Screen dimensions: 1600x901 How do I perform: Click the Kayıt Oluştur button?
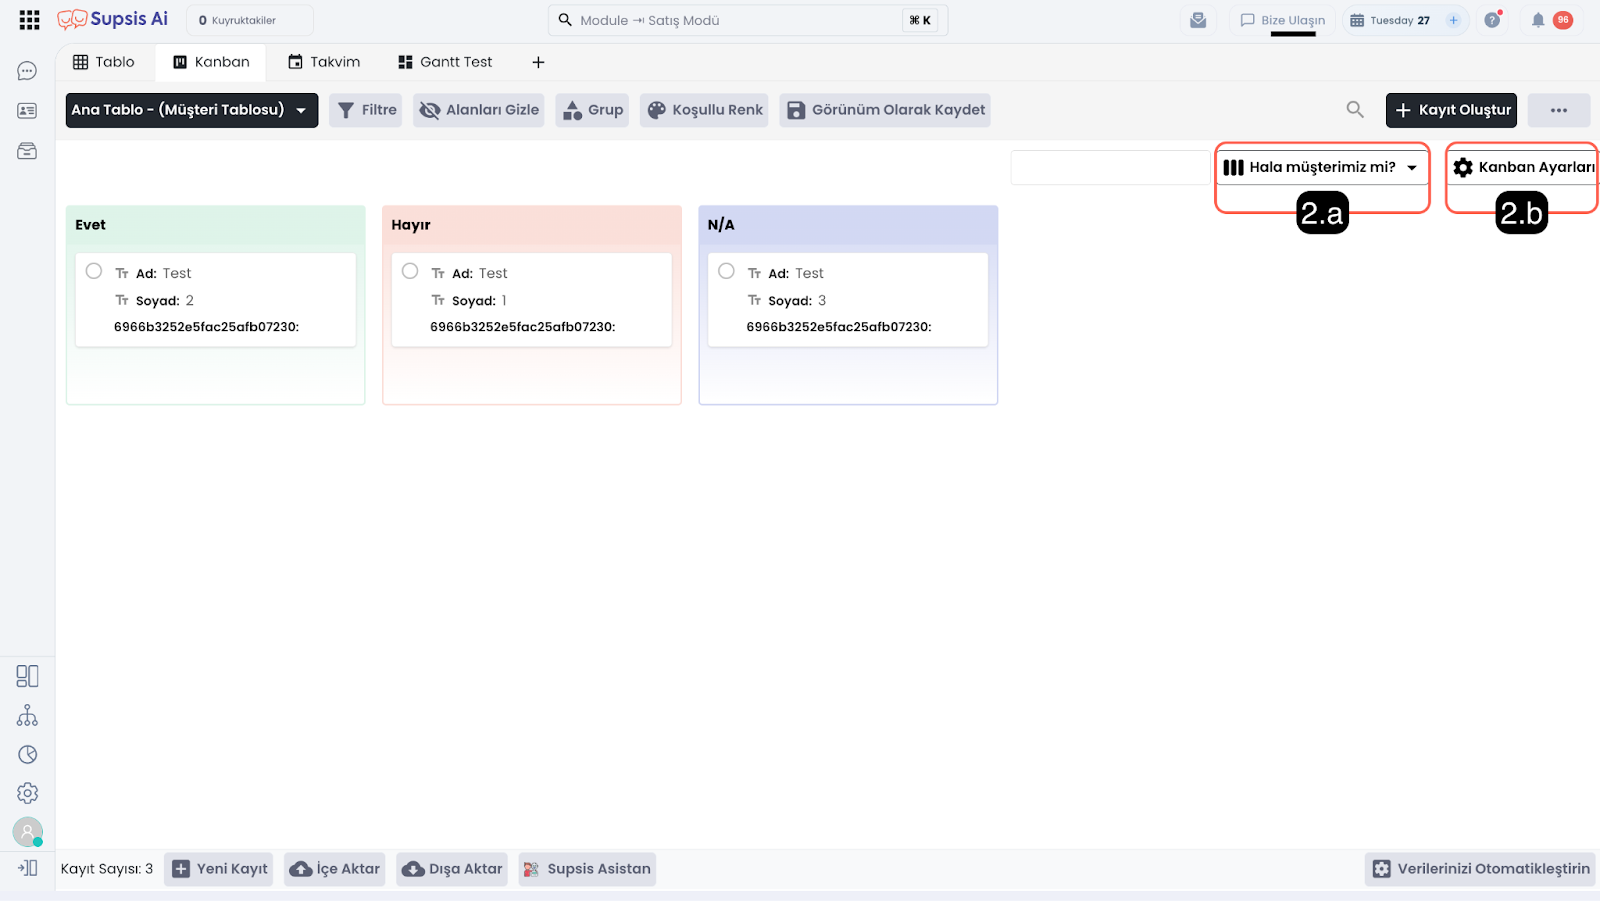[1450, 110]
